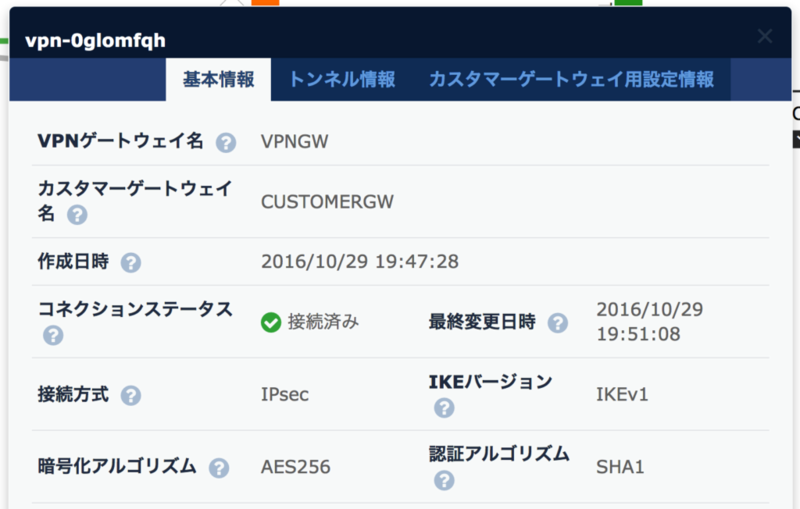Show help for IKEバージョン

coord(444,408)
